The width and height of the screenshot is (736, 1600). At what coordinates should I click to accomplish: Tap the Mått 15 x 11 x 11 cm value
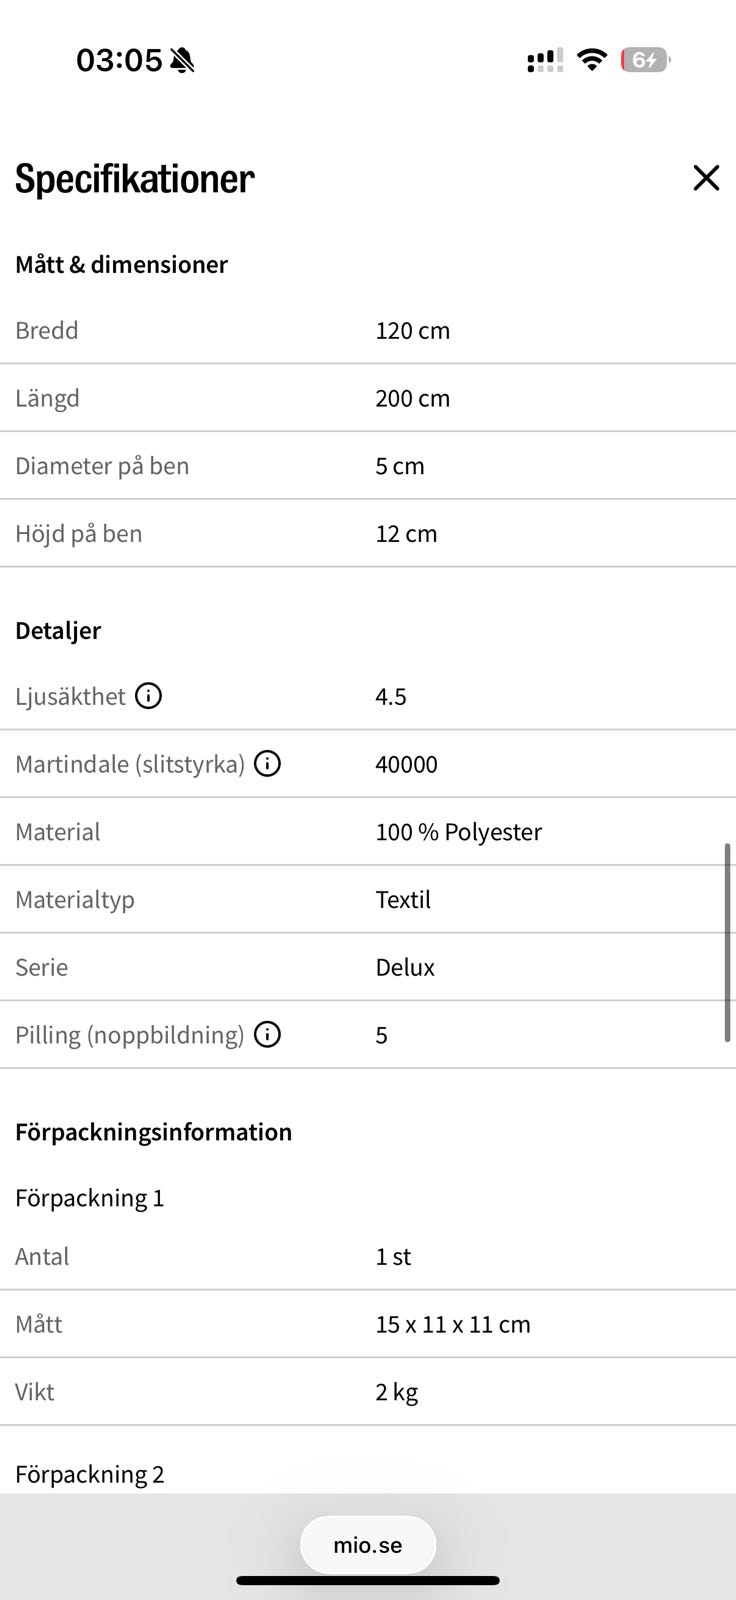[x=453, y=1324]
